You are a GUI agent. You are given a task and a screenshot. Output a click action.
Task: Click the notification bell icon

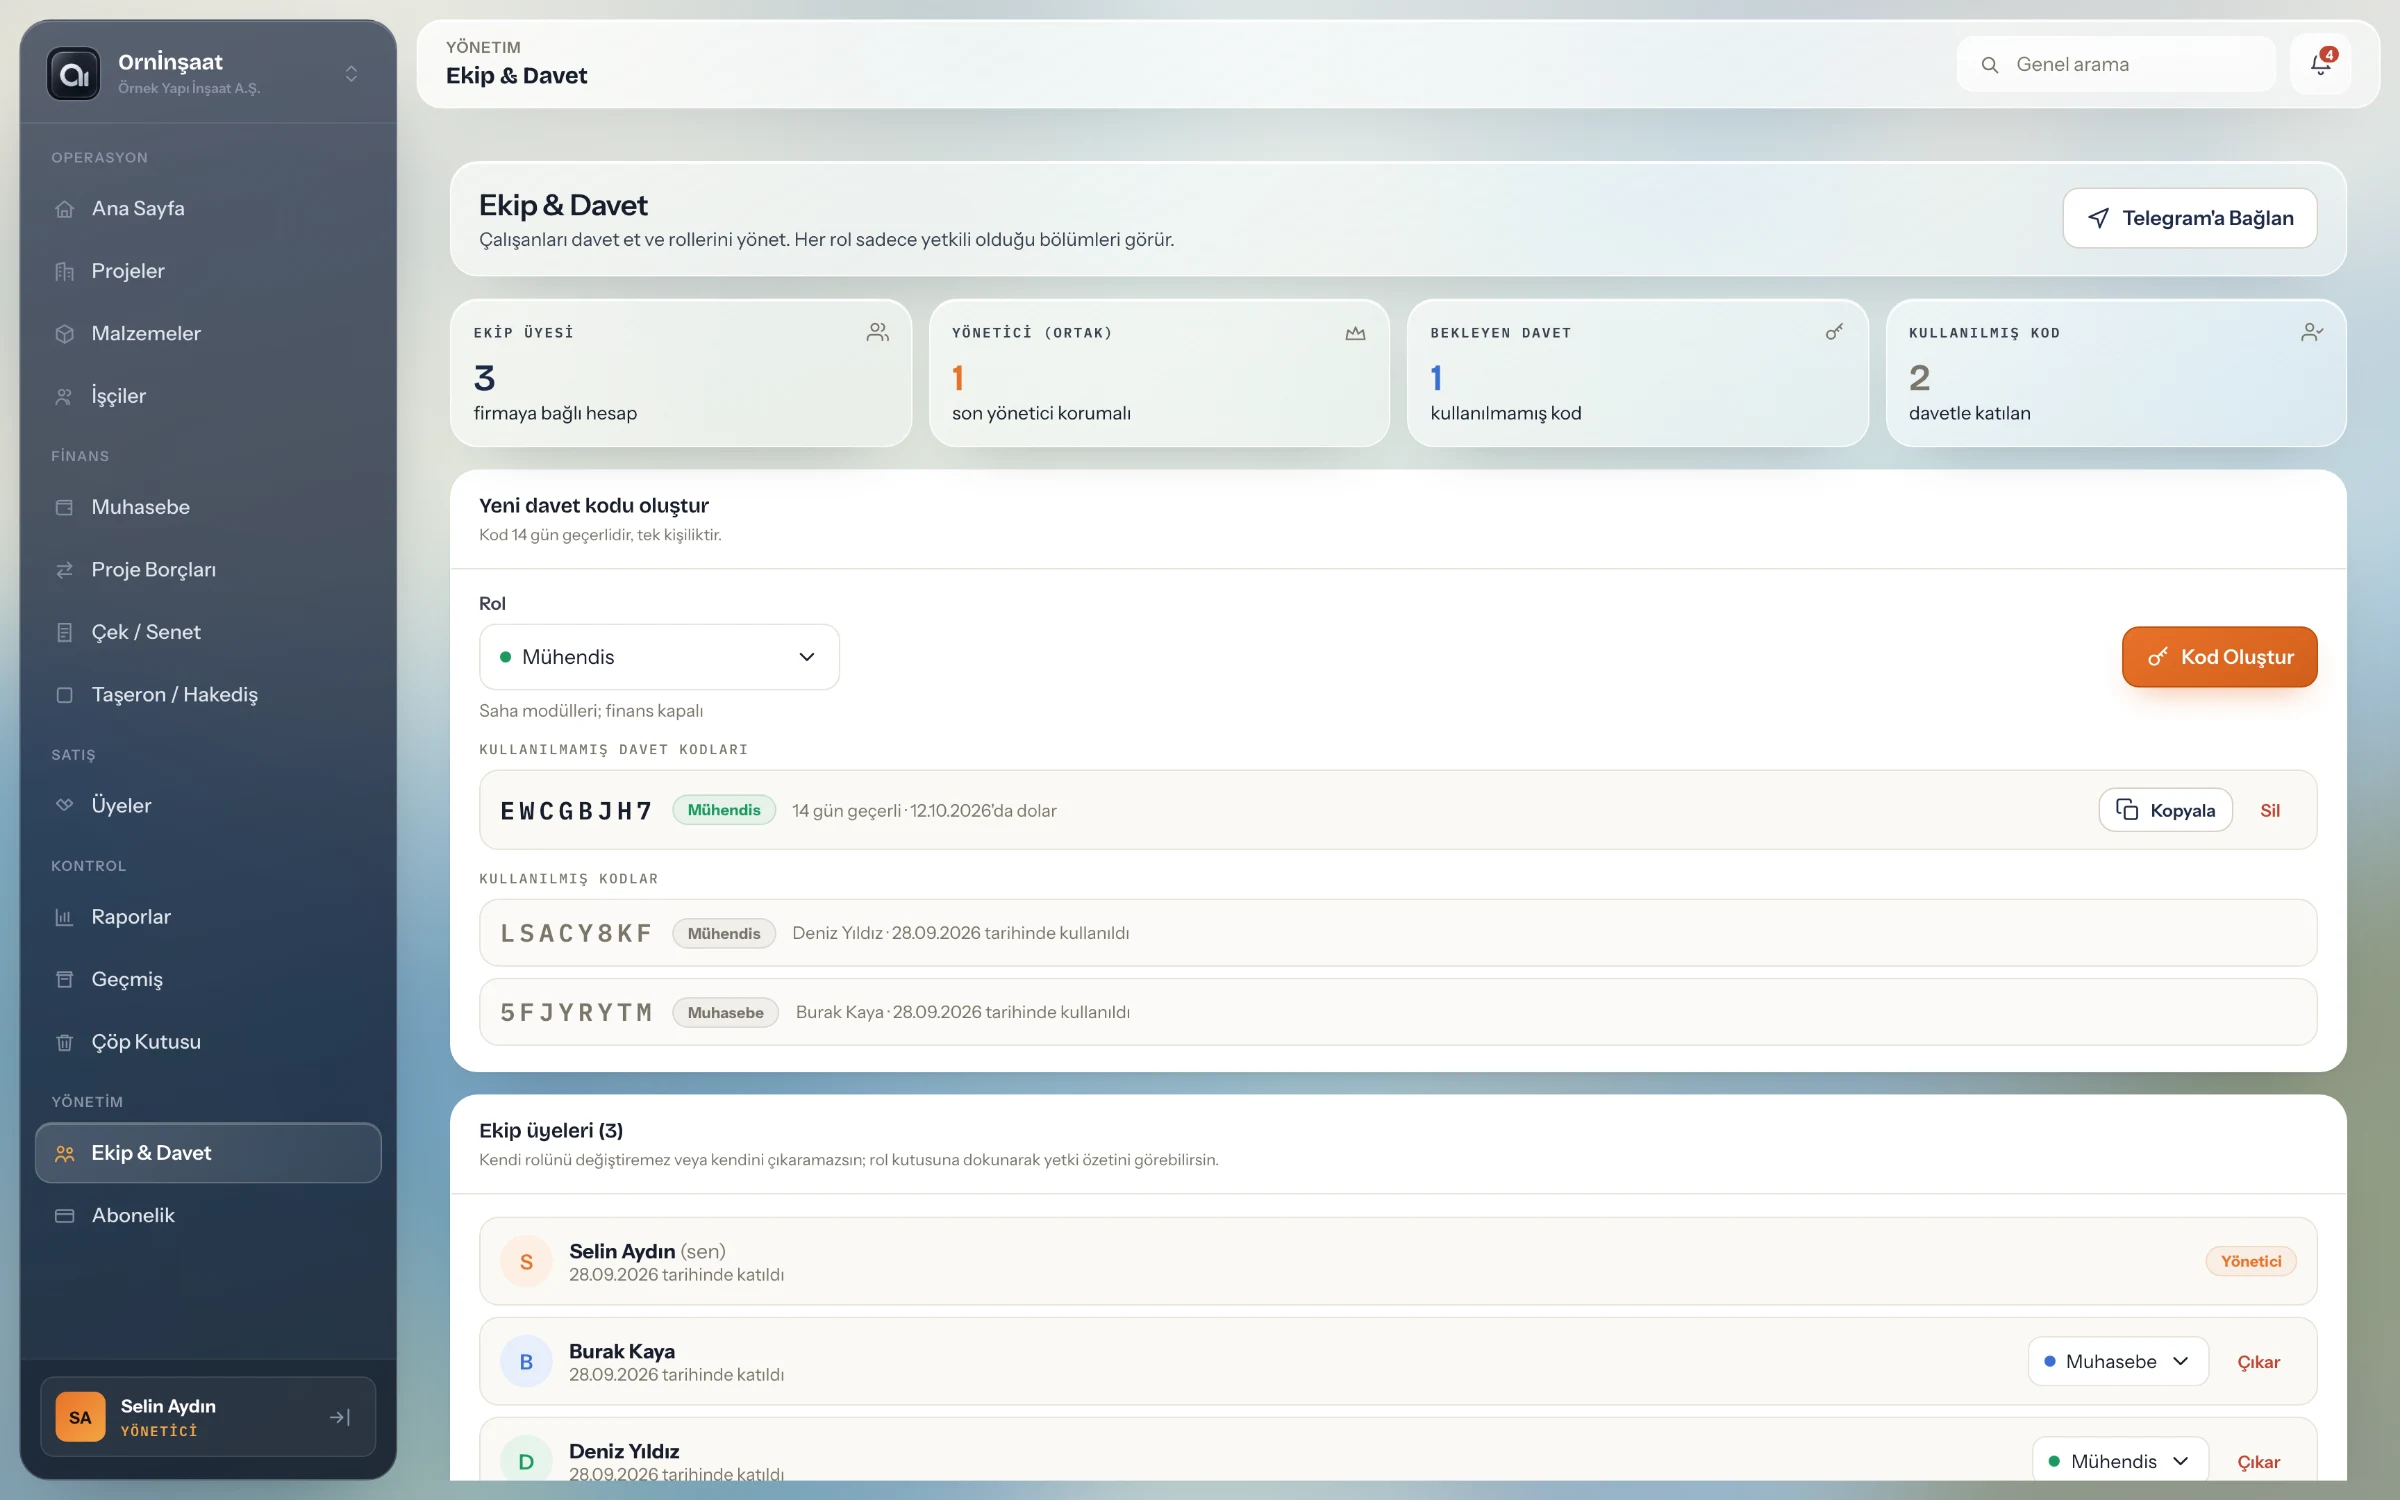click(x=2320, y=65)
